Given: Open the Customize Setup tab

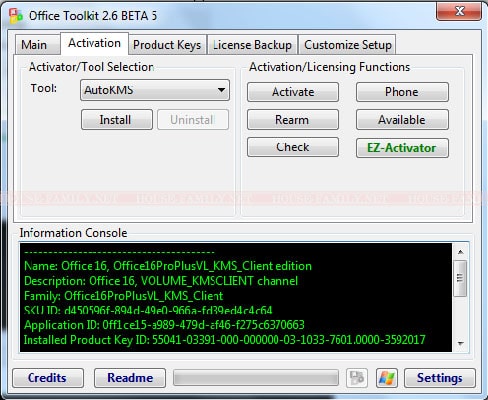Looking at the screenshot, I should click(x=348, y=45).
